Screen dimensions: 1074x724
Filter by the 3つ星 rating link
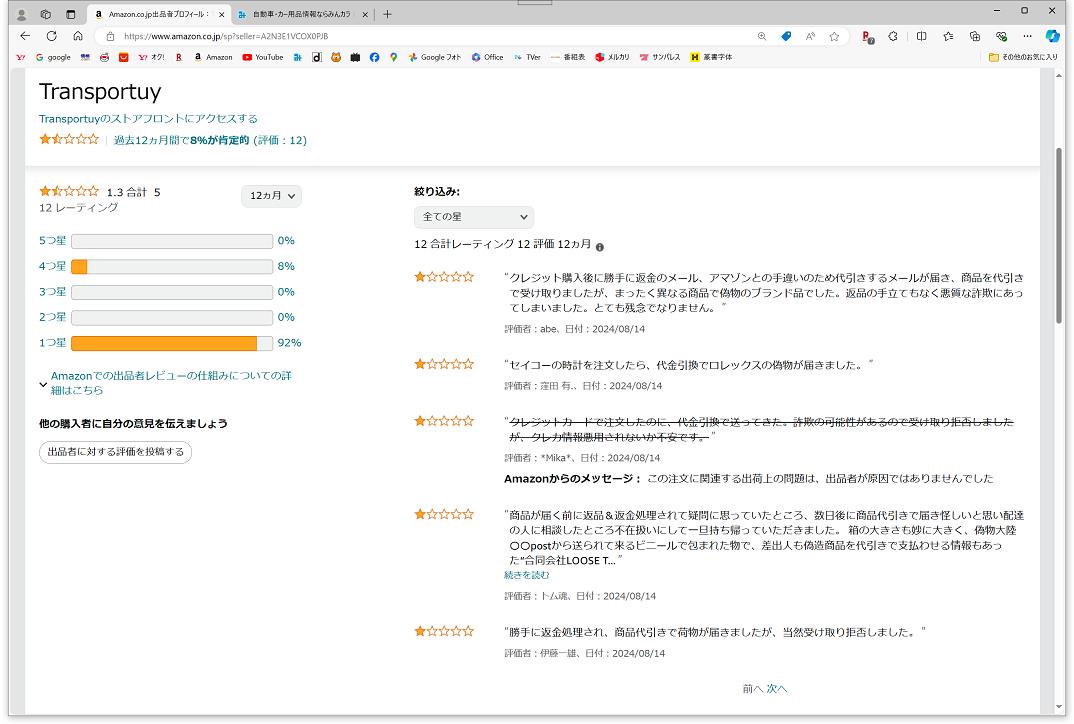(52, 292)
